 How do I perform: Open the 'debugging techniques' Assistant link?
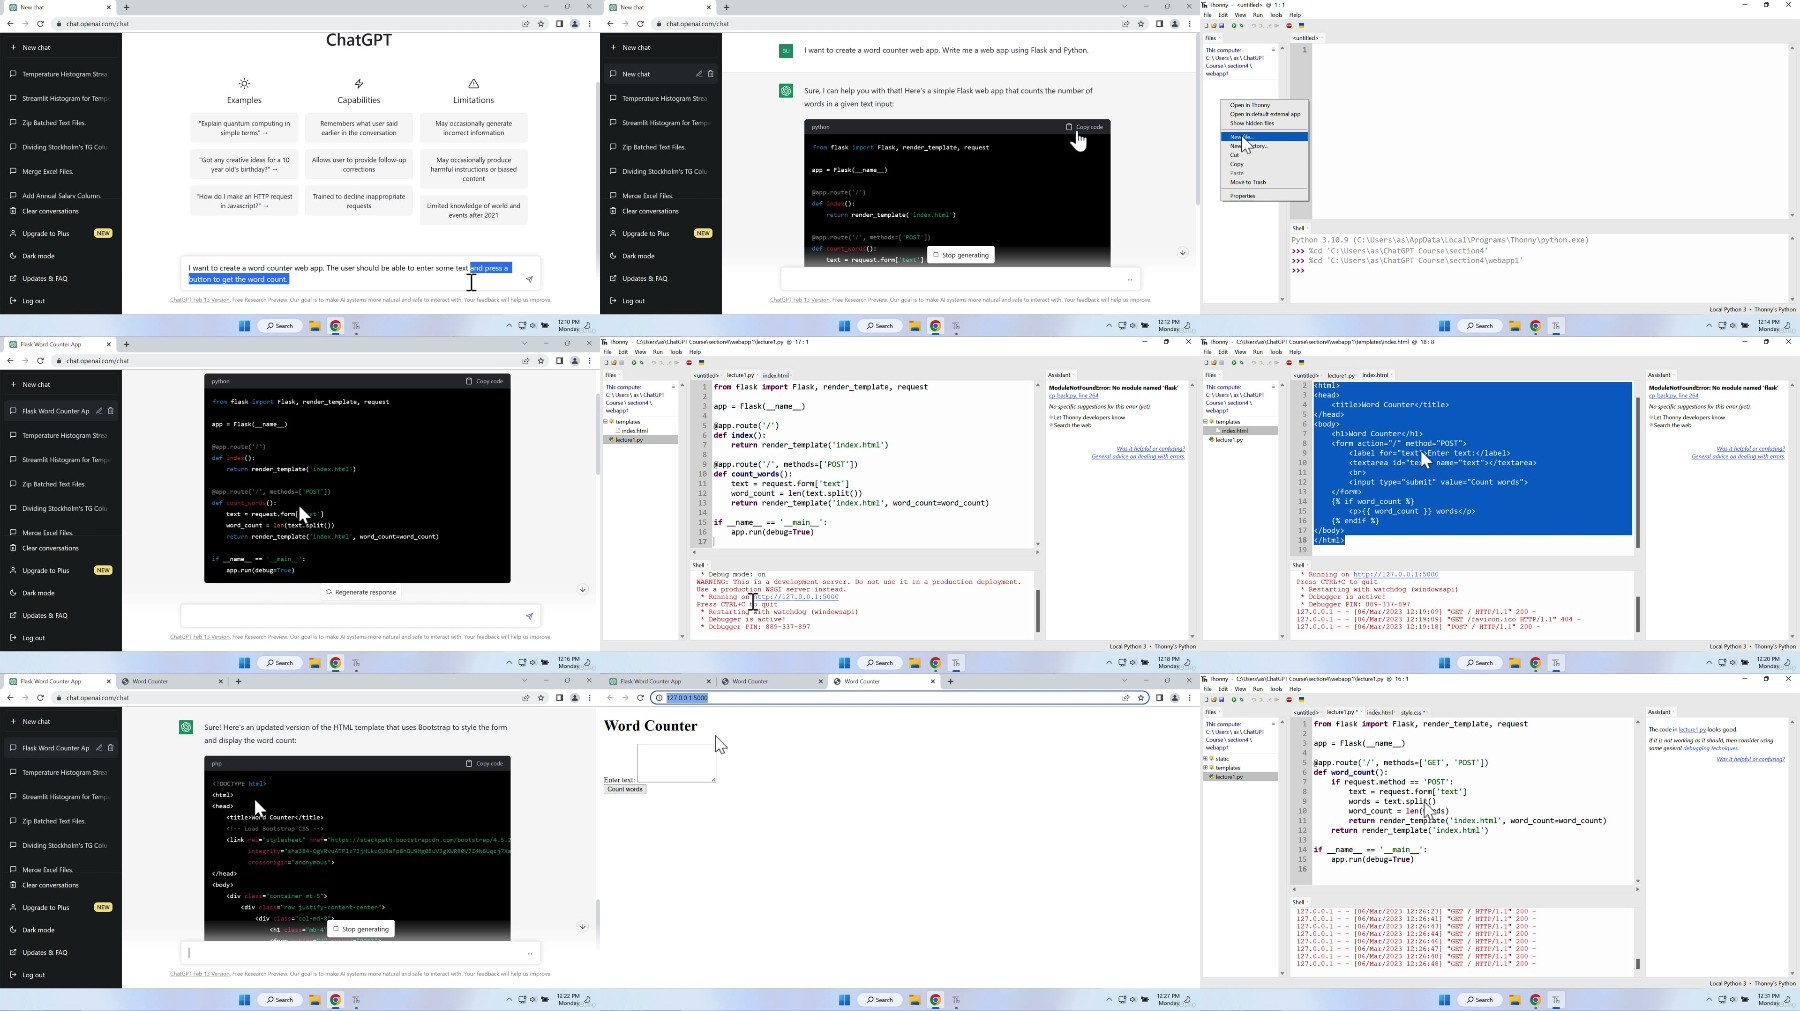1710,748
